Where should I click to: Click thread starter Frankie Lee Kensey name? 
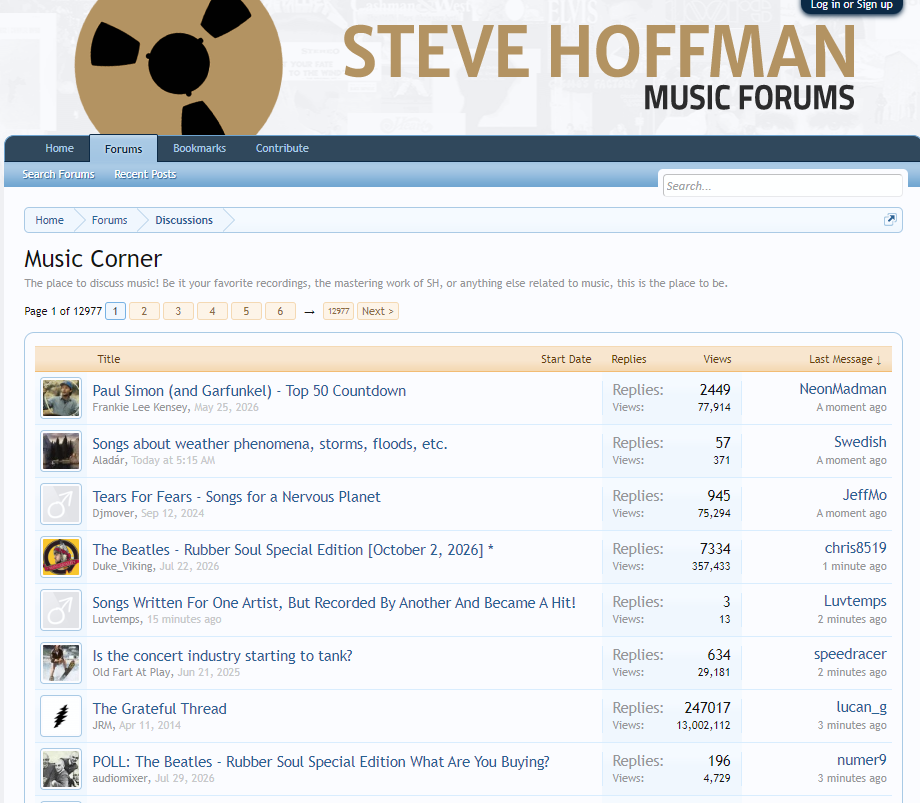pos(140,407)
